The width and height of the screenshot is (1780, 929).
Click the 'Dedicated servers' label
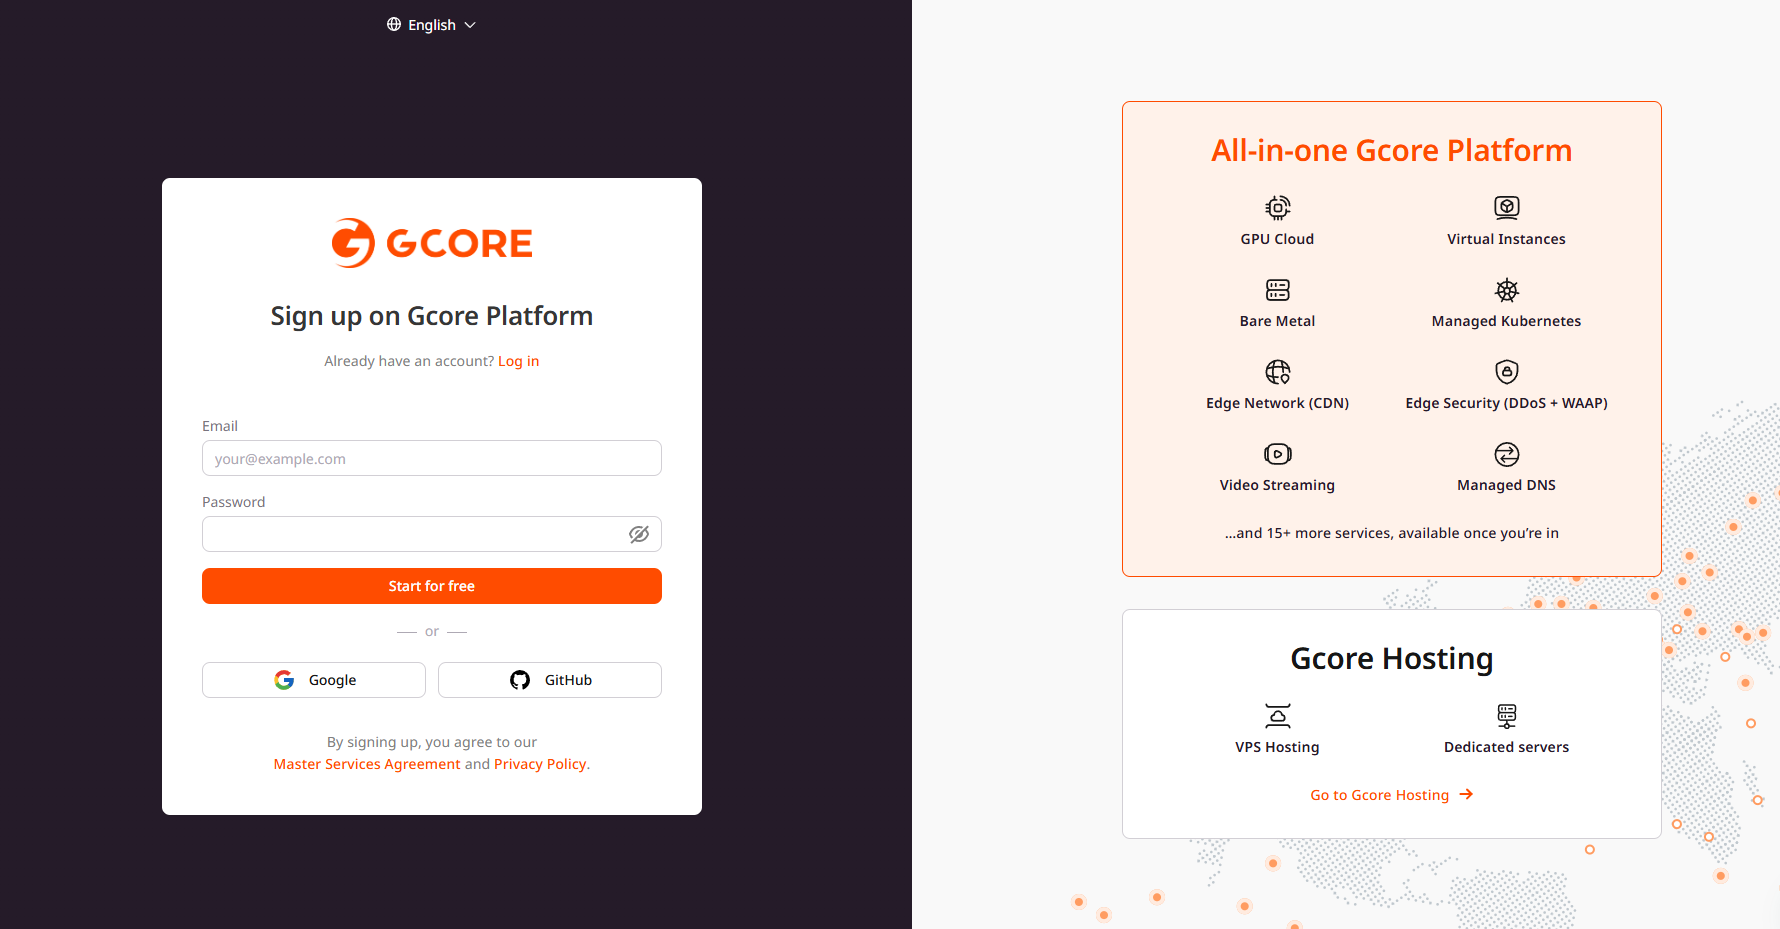1507,747
